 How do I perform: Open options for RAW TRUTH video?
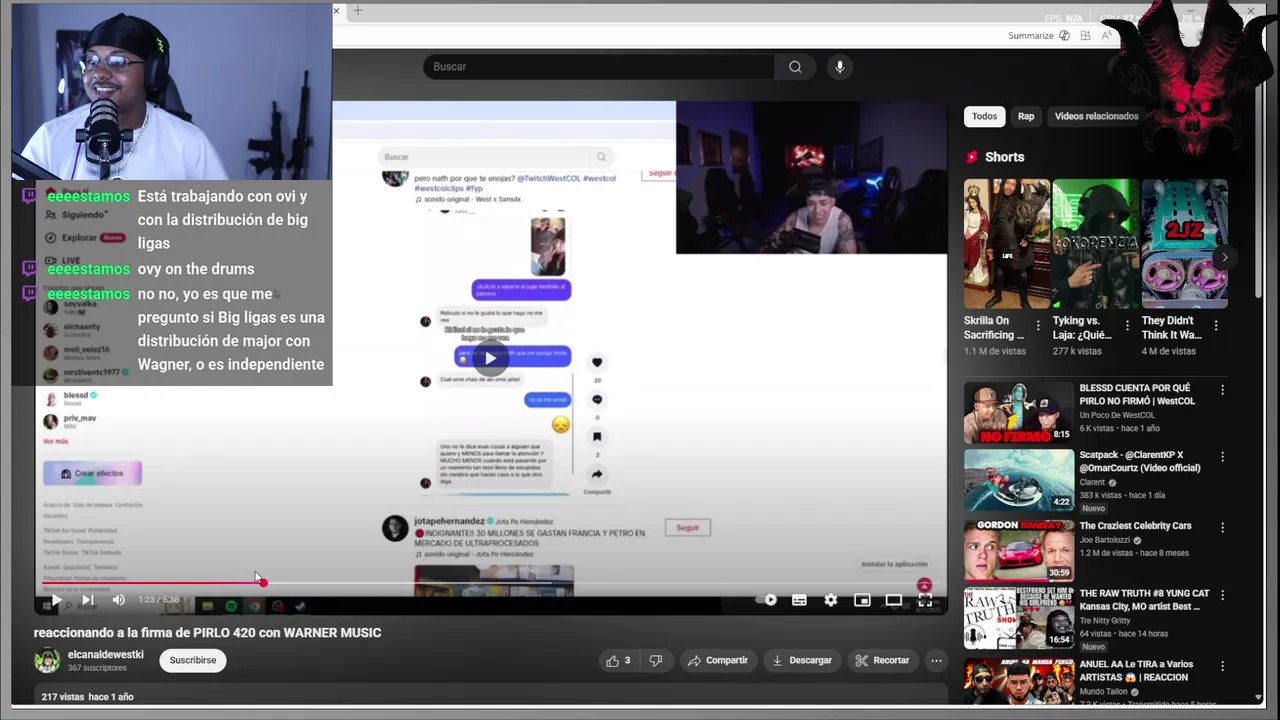(x=1222, y=596)
